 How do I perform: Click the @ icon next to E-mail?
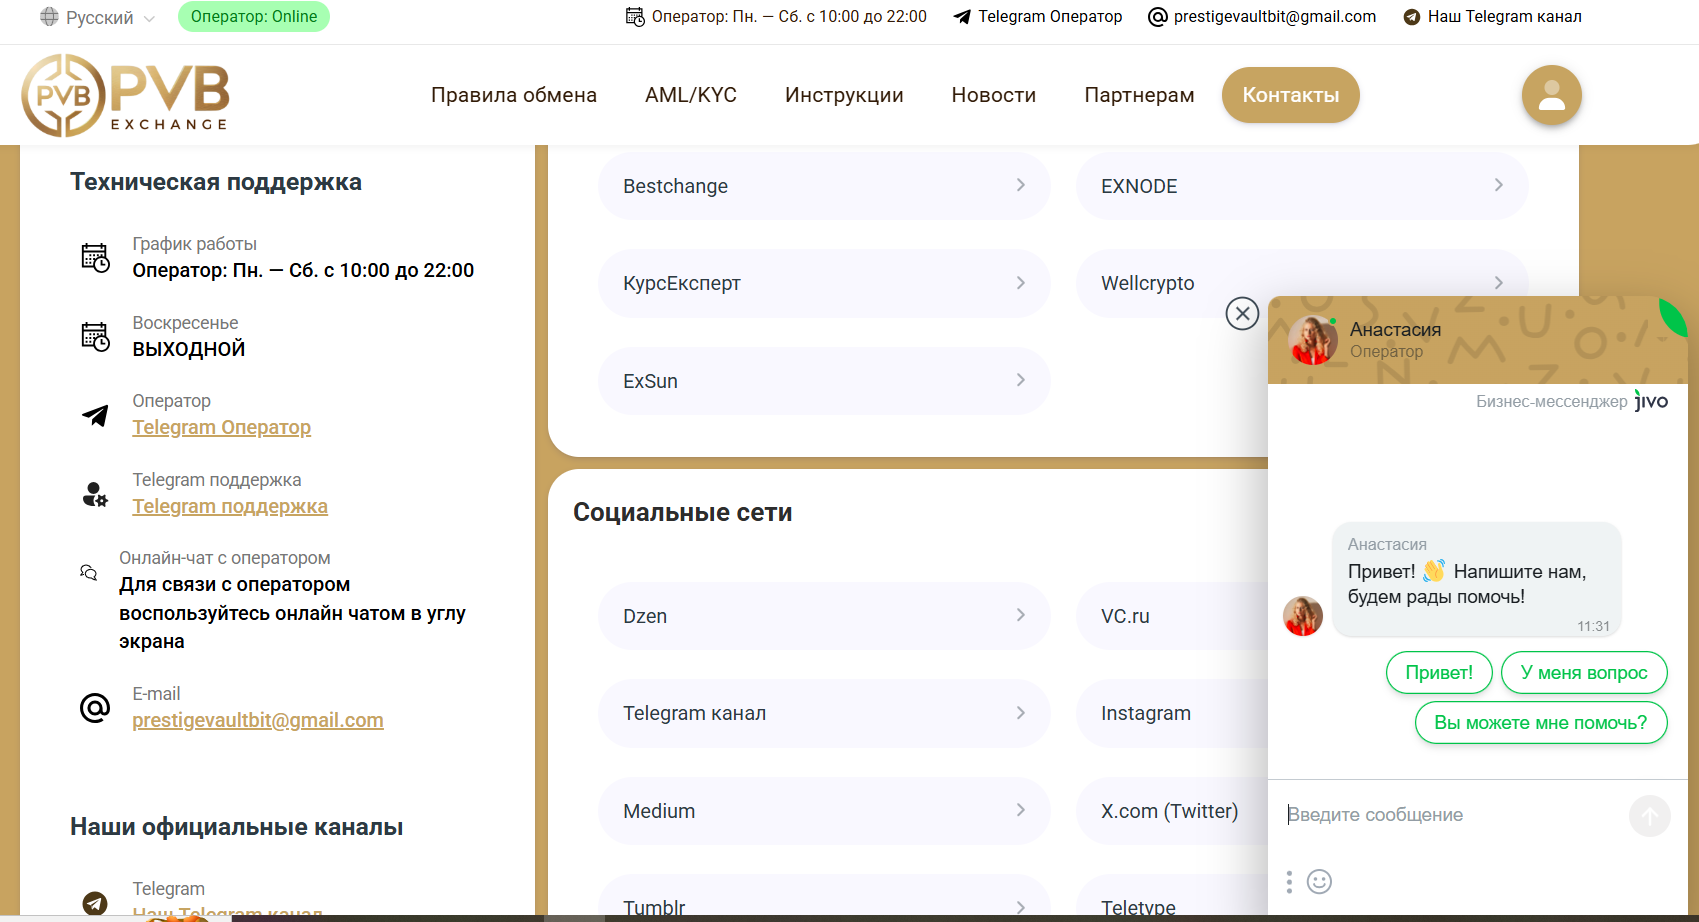(95, 708)
